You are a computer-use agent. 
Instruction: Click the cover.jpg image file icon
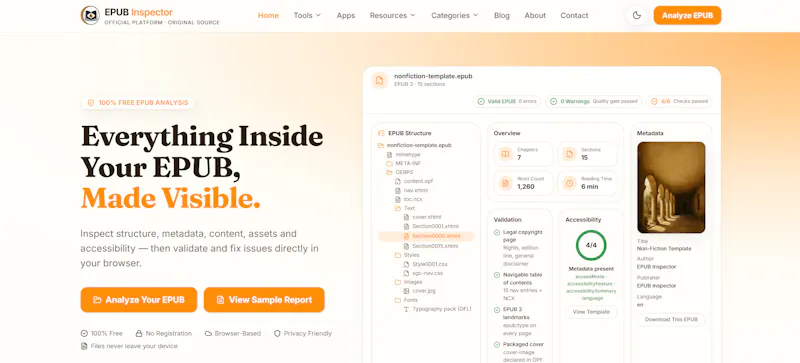407,291
